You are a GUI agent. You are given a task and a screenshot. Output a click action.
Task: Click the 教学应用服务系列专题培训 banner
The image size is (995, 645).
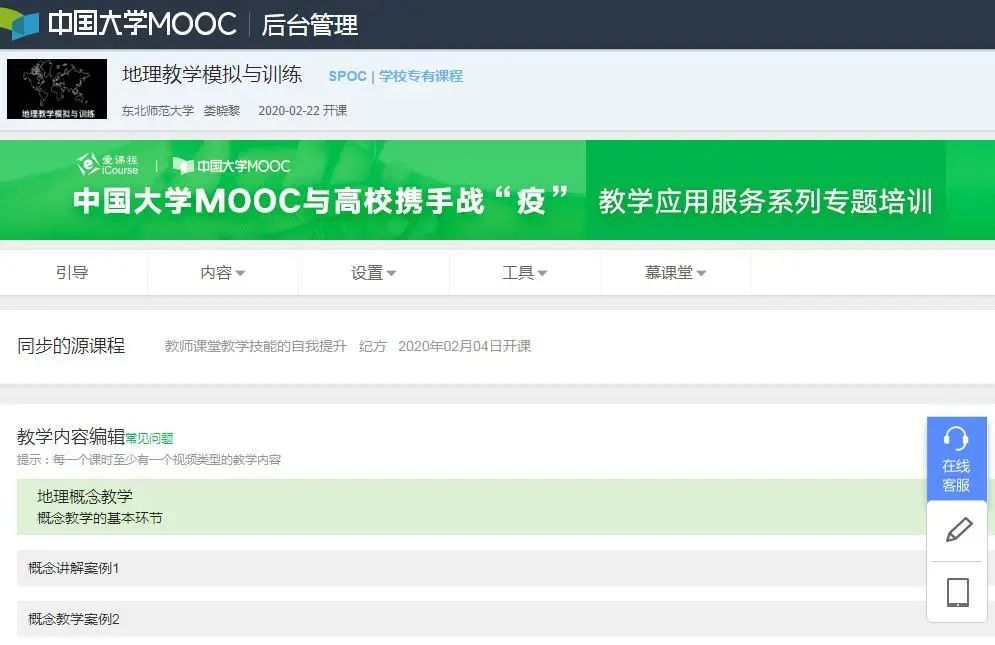(765, 201)
